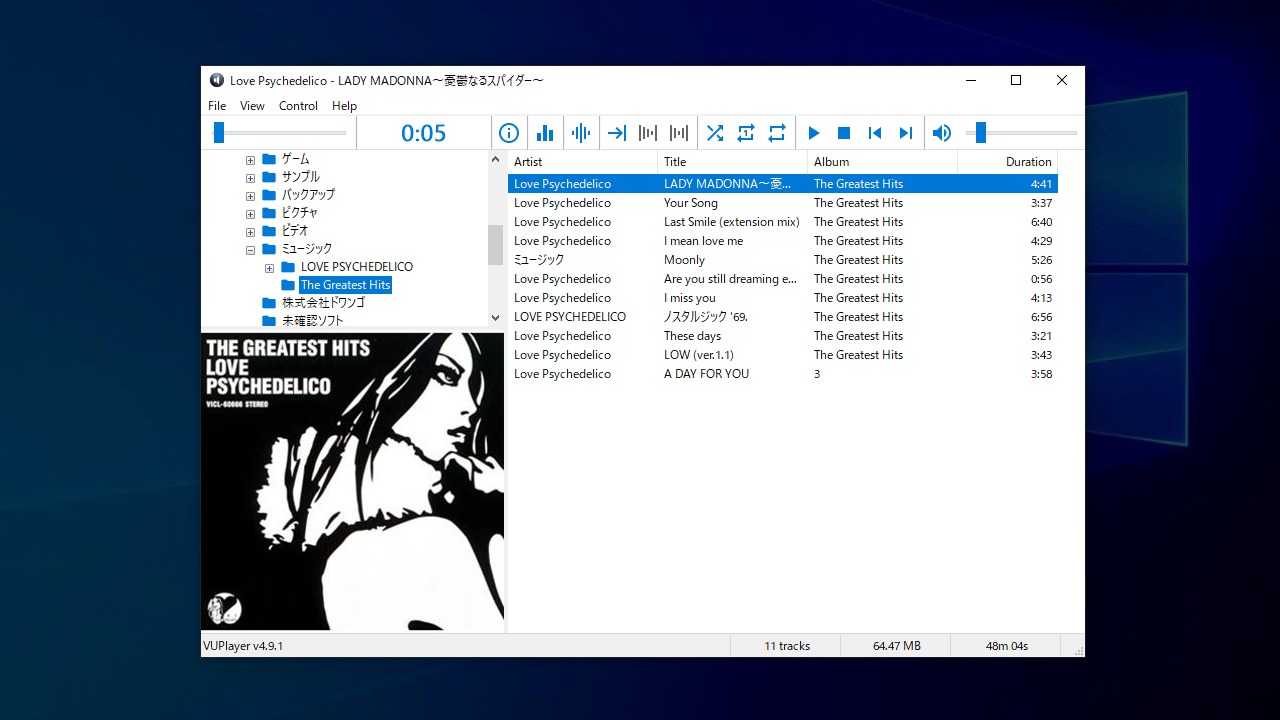The width and height of the screenshot is (1280, 720).
Task: Start playback with the Play button
Action: point(813,133)
